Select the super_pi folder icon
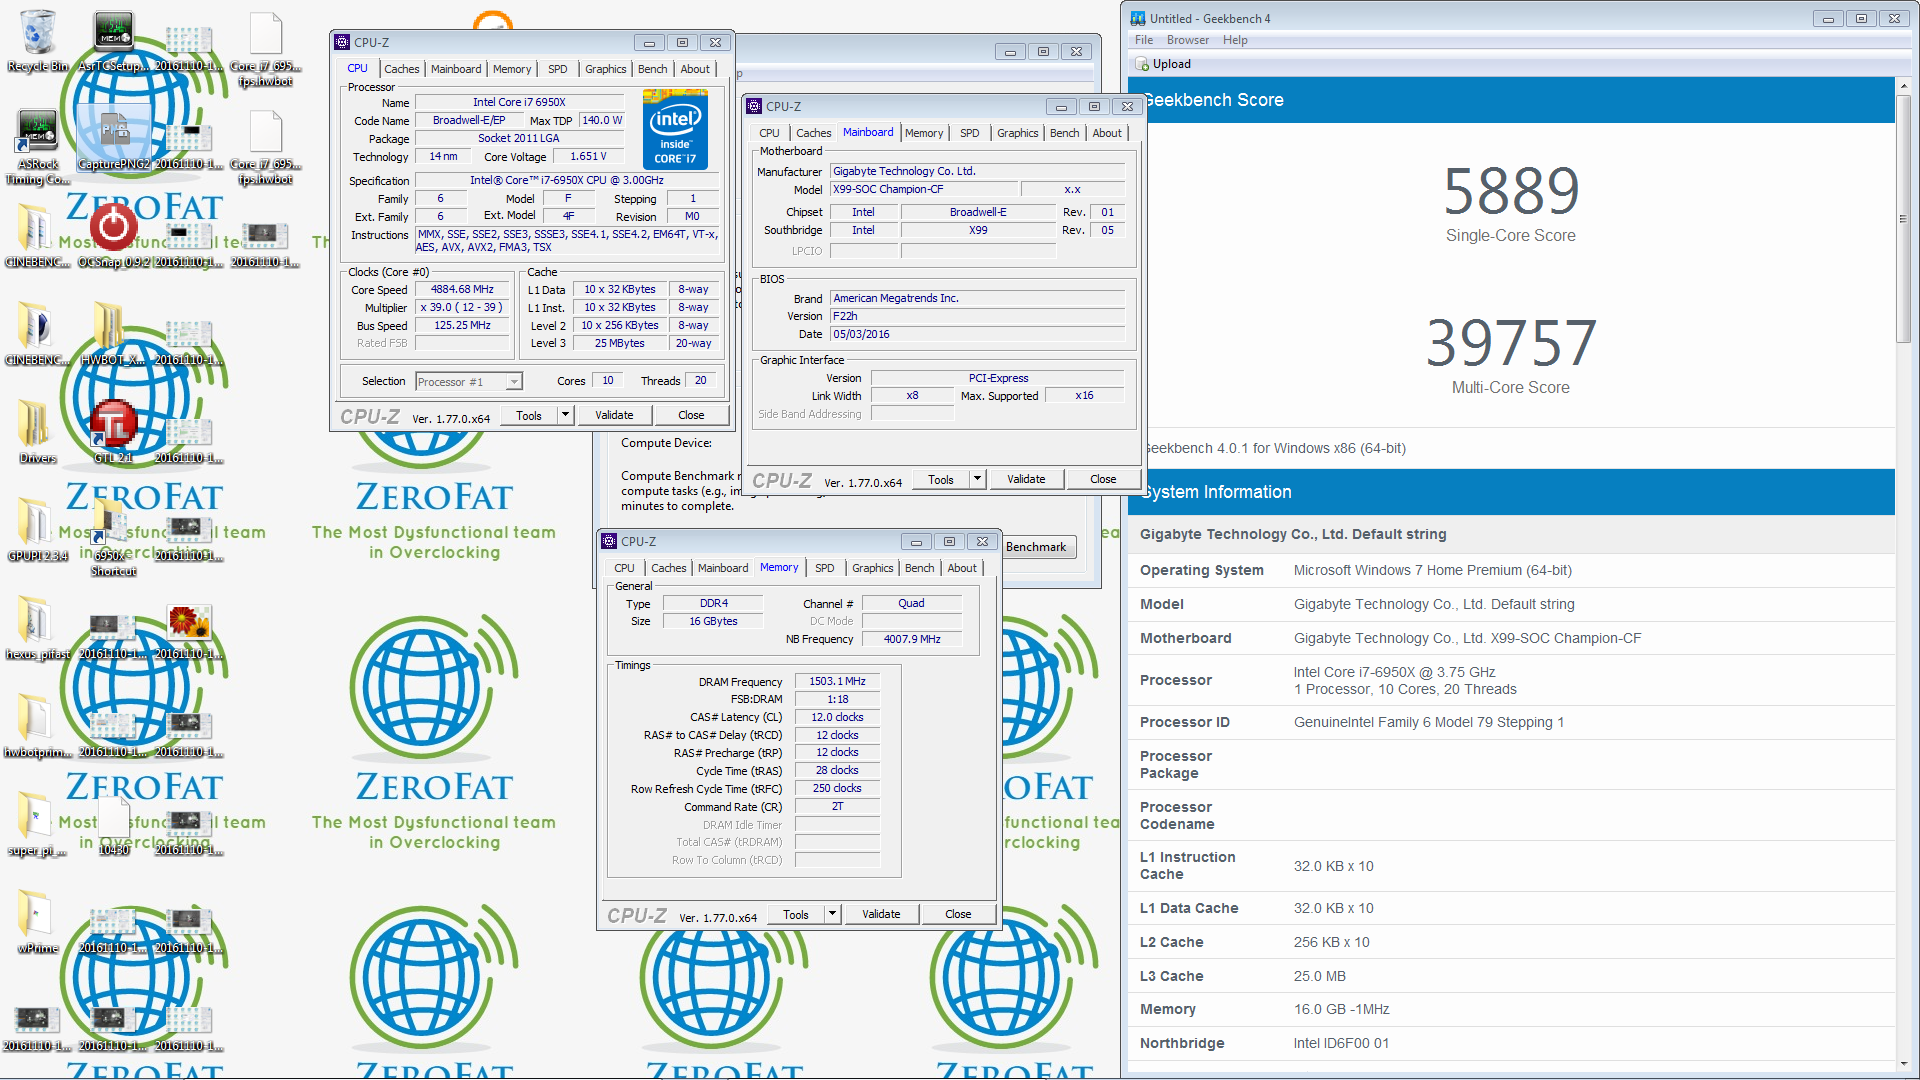This screenshot has height=1080, width=1920. (34, 816)
